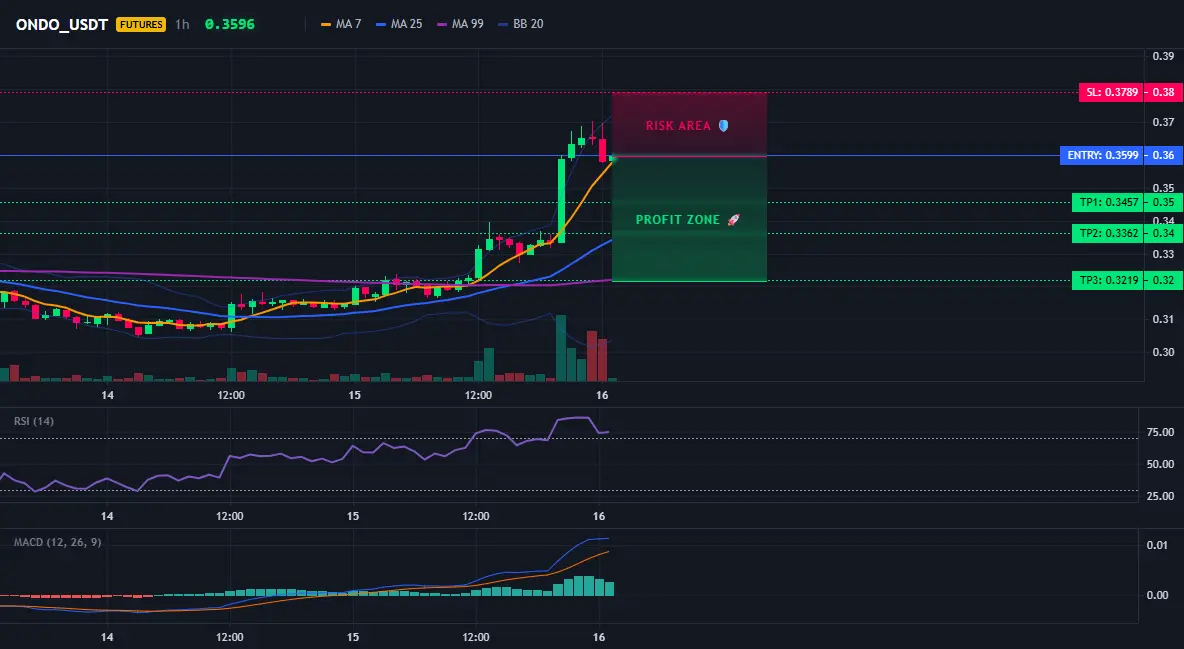Click the tallest green candlestick on the chart
Image resolution: width=1184 pixels, height=649 pixels.
point(561,200)
